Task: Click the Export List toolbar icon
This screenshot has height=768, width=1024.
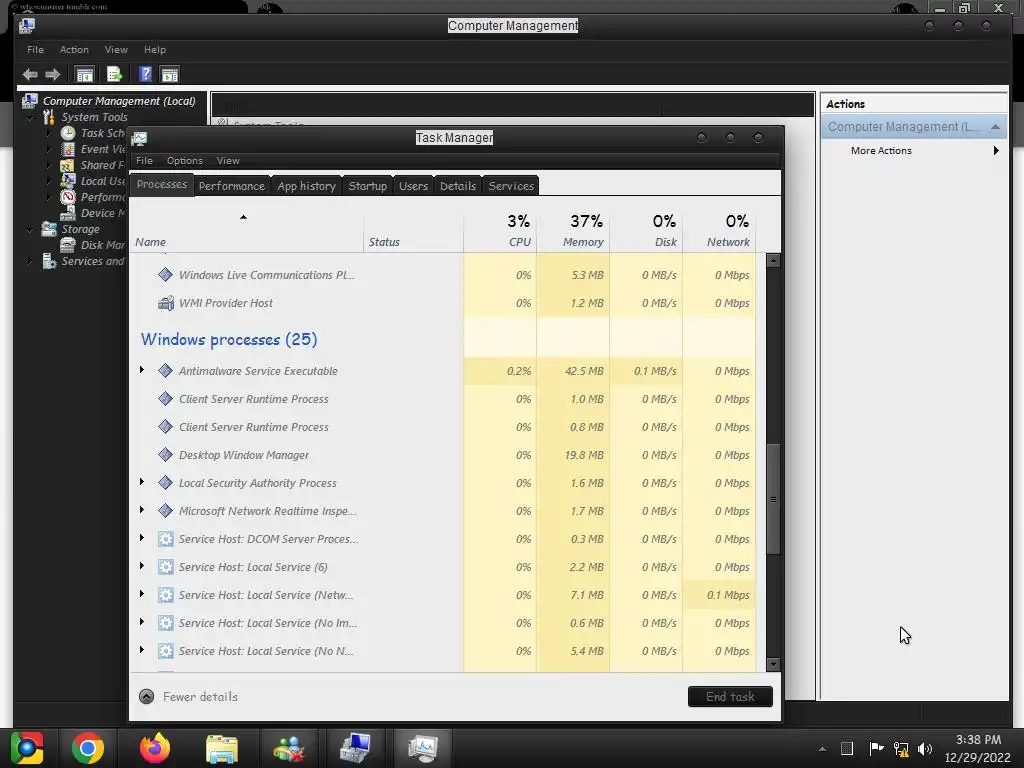Action: coord(115,74)
